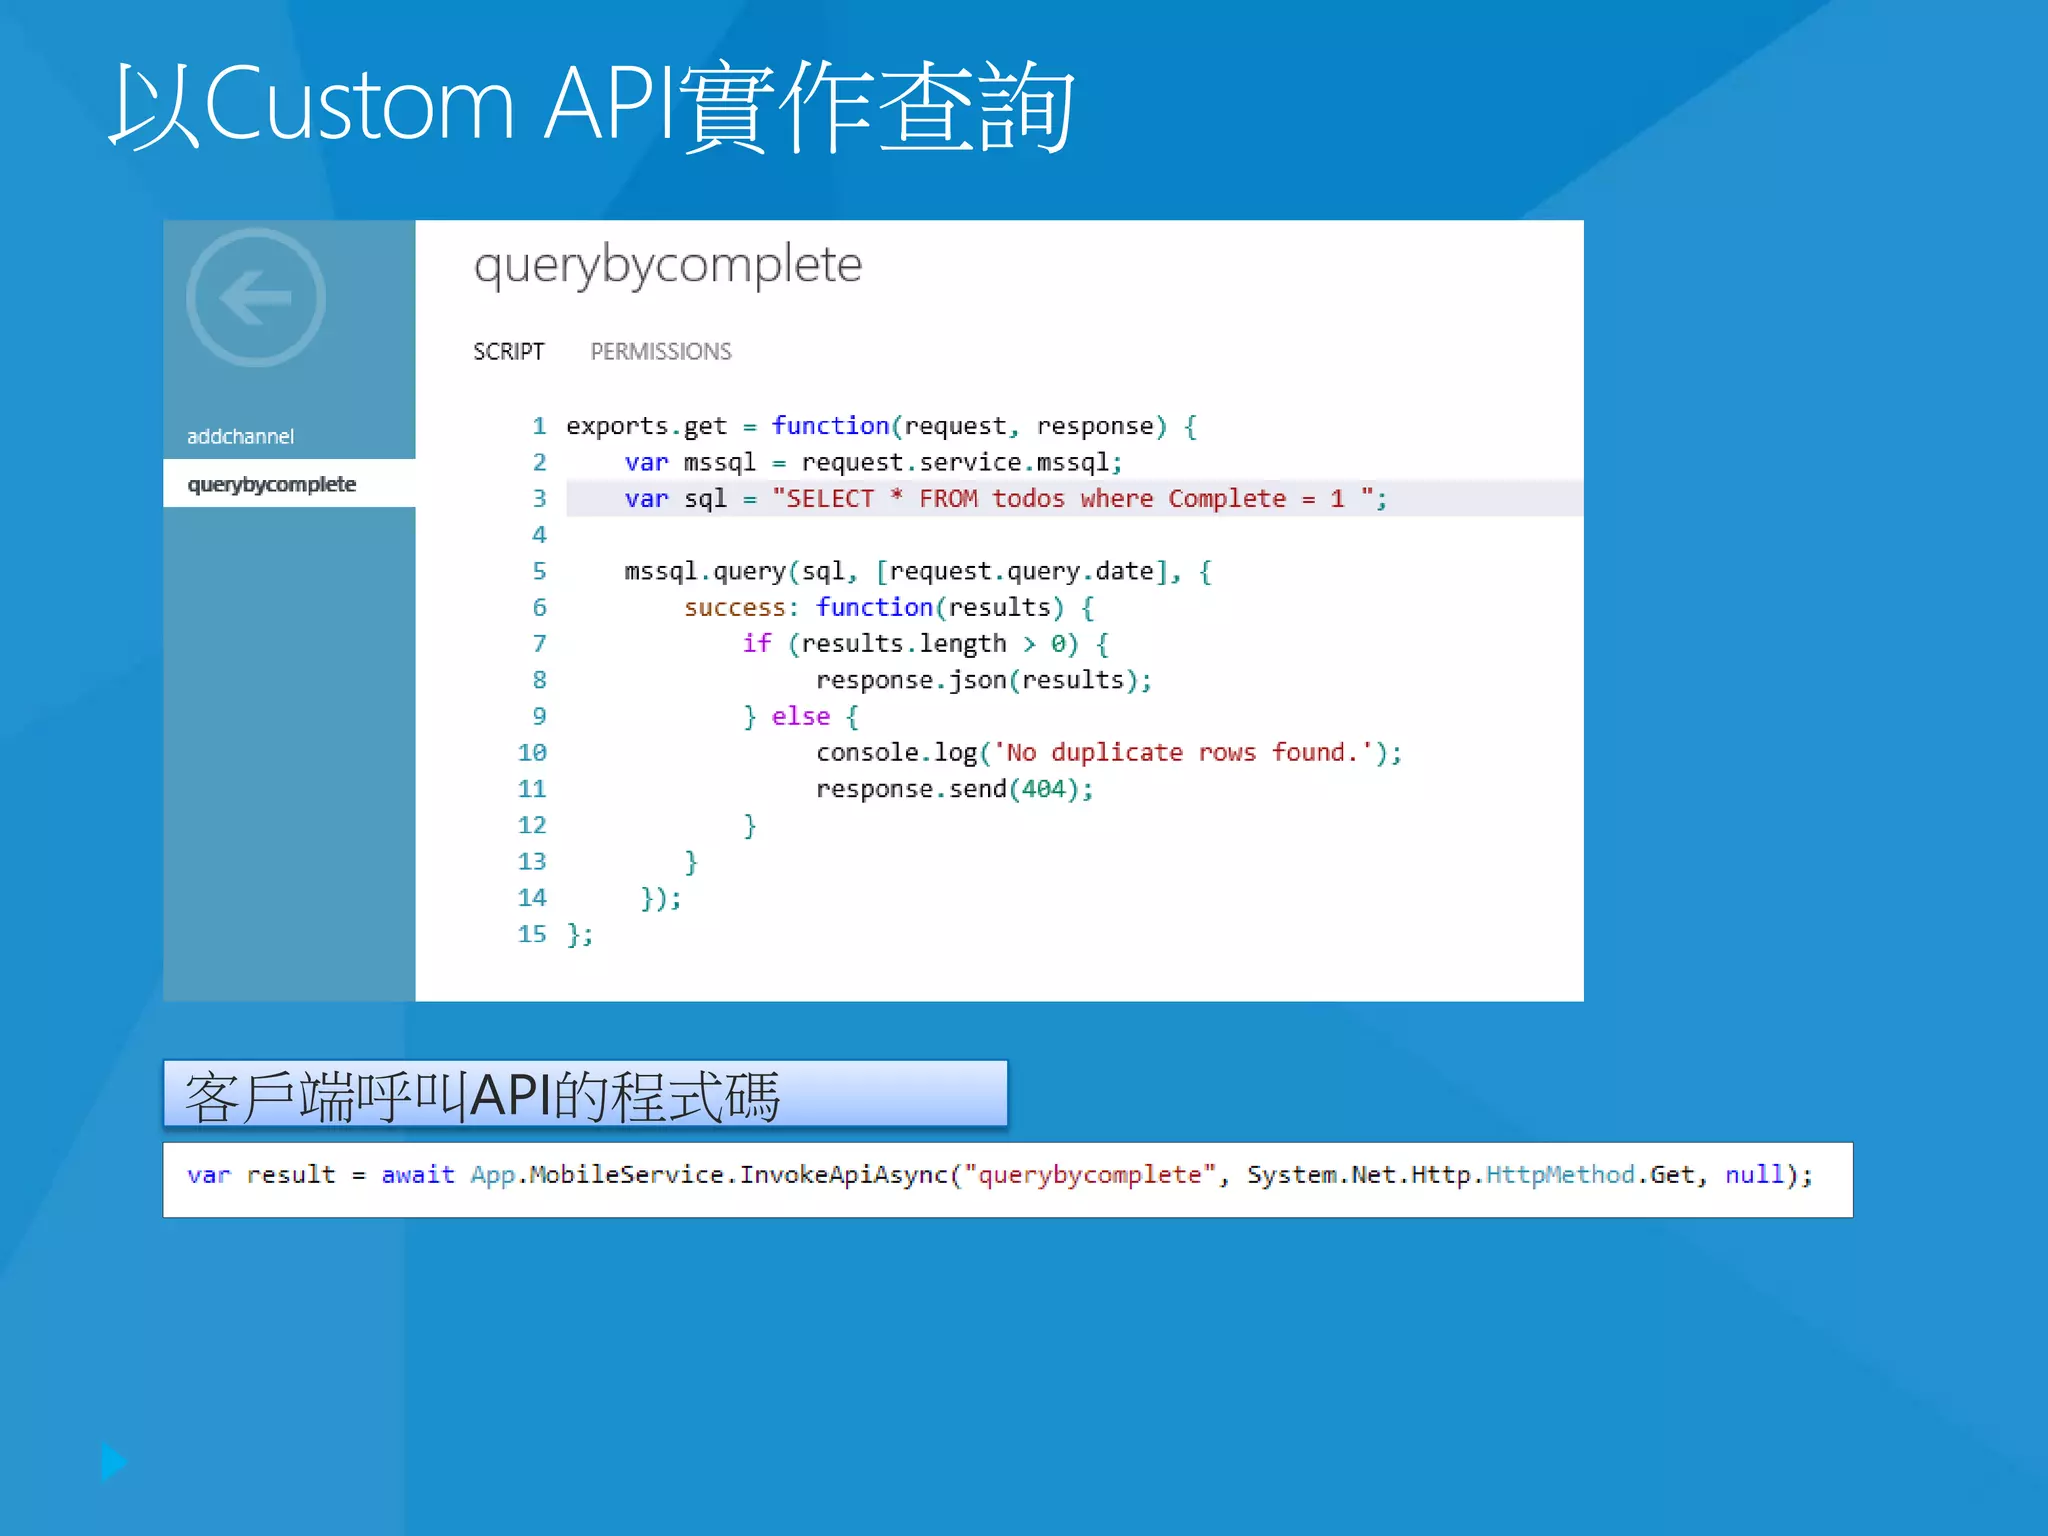
Task: Click the slide title 以Custom API實作查詢
Action: (592, 106)
